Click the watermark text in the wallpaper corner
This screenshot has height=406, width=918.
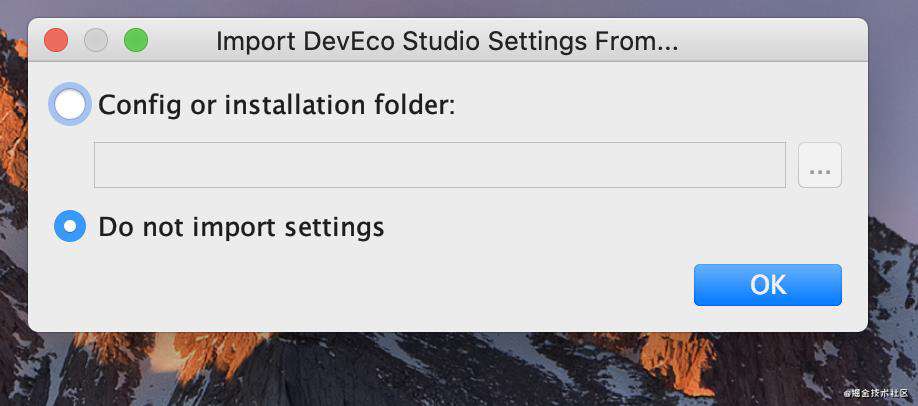point(878,391)
